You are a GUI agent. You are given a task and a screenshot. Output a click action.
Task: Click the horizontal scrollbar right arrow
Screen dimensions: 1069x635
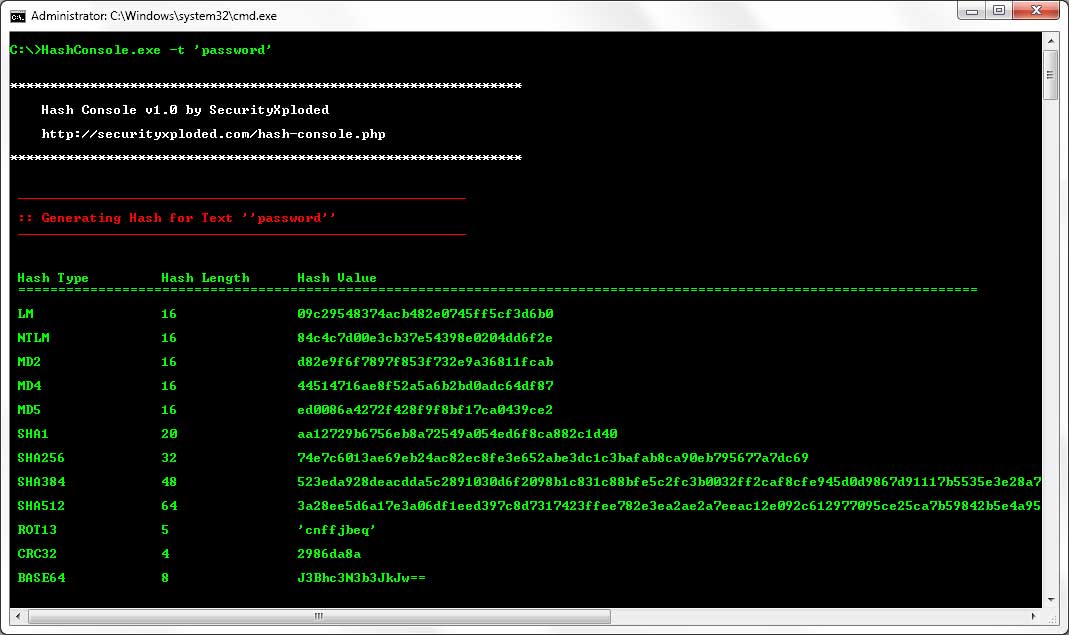(1033, 616)
